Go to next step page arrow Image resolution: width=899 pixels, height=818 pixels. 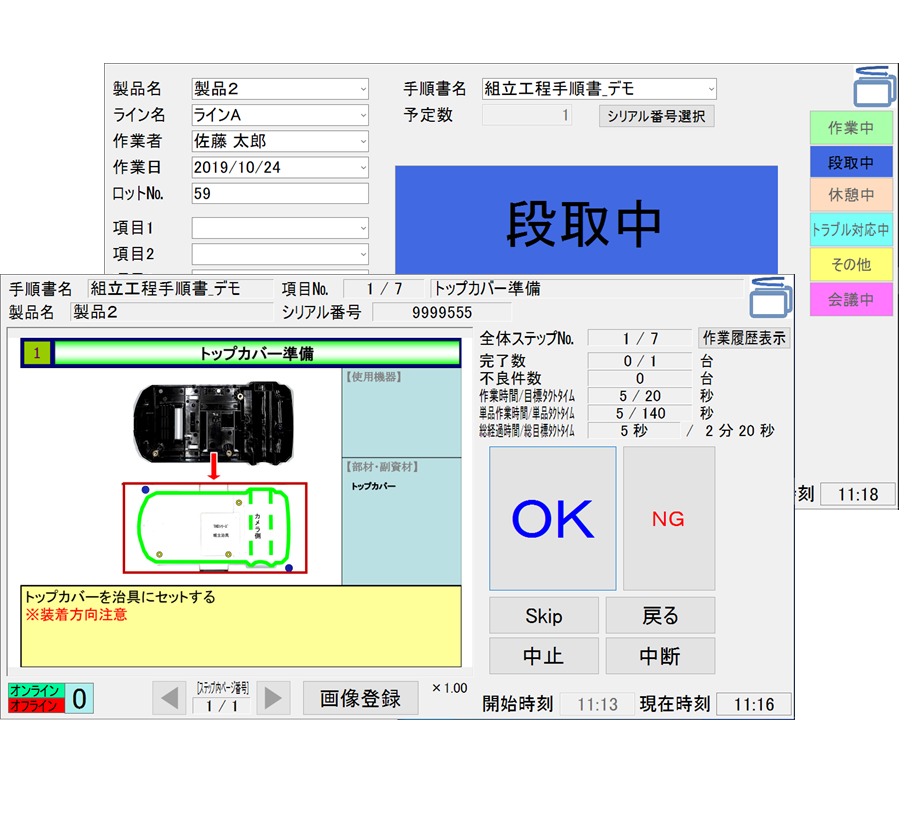273,697
